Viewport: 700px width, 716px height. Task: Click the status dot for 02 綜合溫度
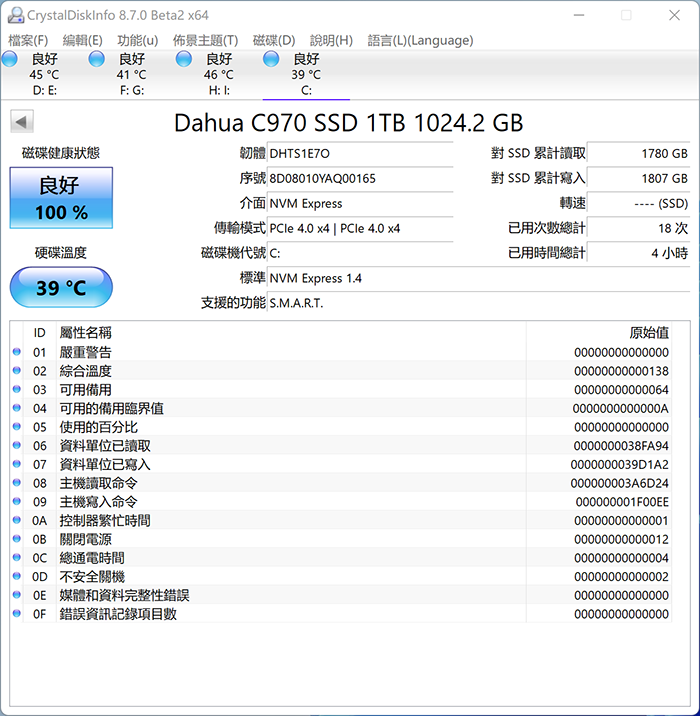point(17,370)
